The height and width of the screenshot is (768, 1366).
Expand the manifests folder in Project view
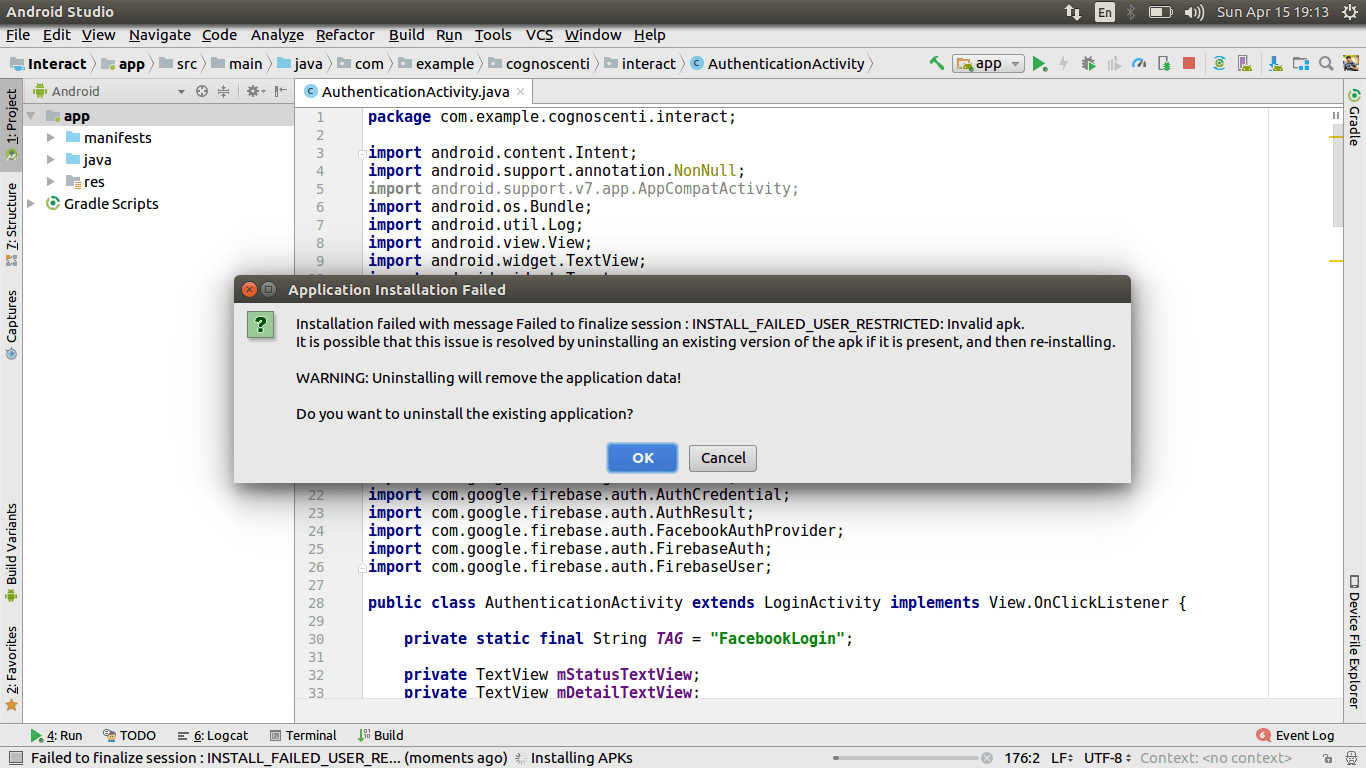[x=53, y=137]
